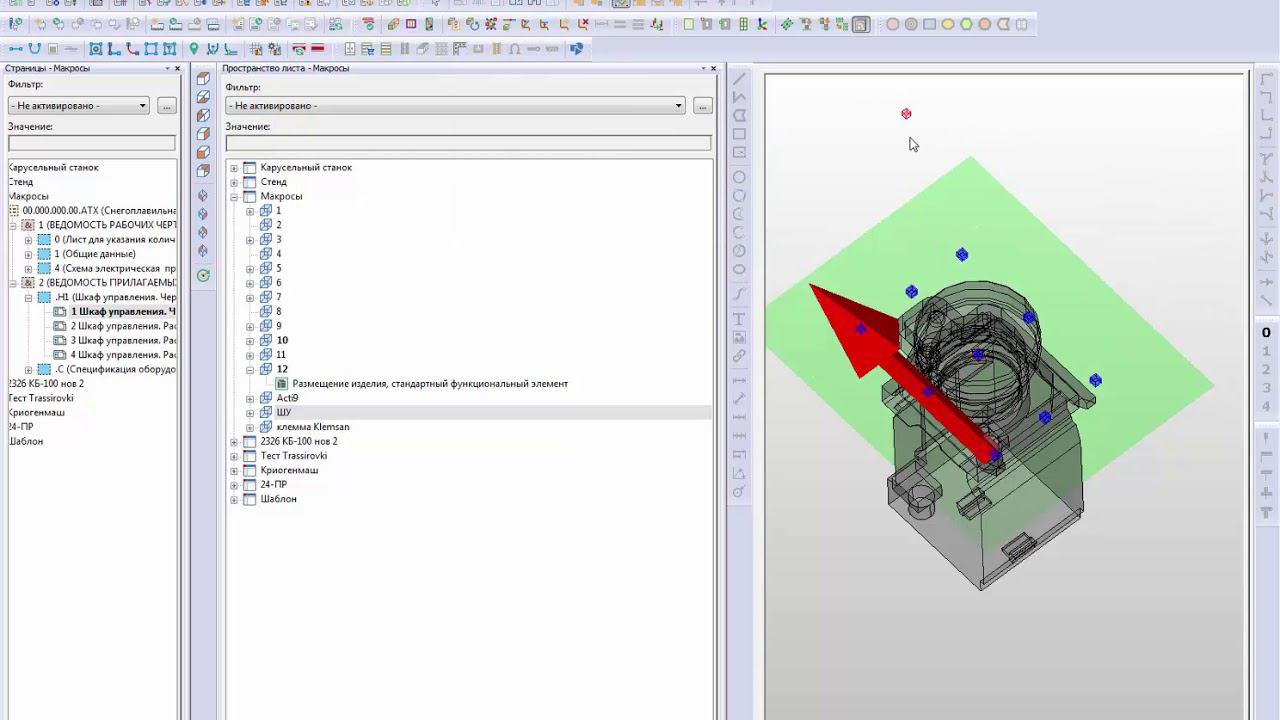Expand the Acti9 macro node
1280x720 pixels.
250,398
